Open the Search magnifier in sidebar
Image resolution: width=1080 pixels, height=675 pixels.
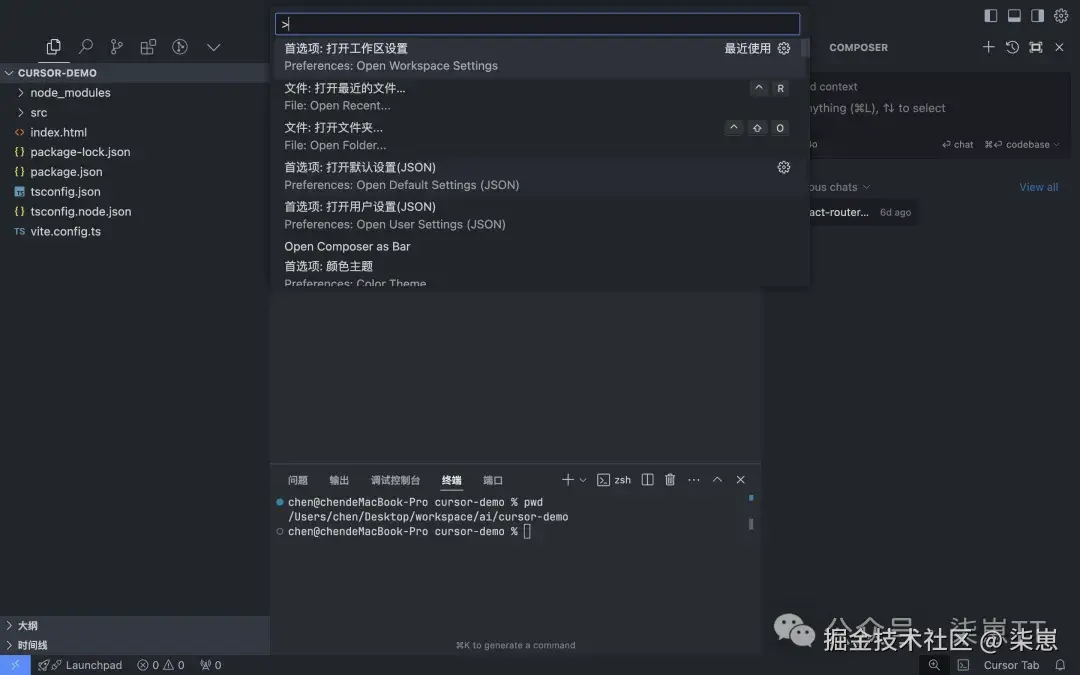(85, 47)
